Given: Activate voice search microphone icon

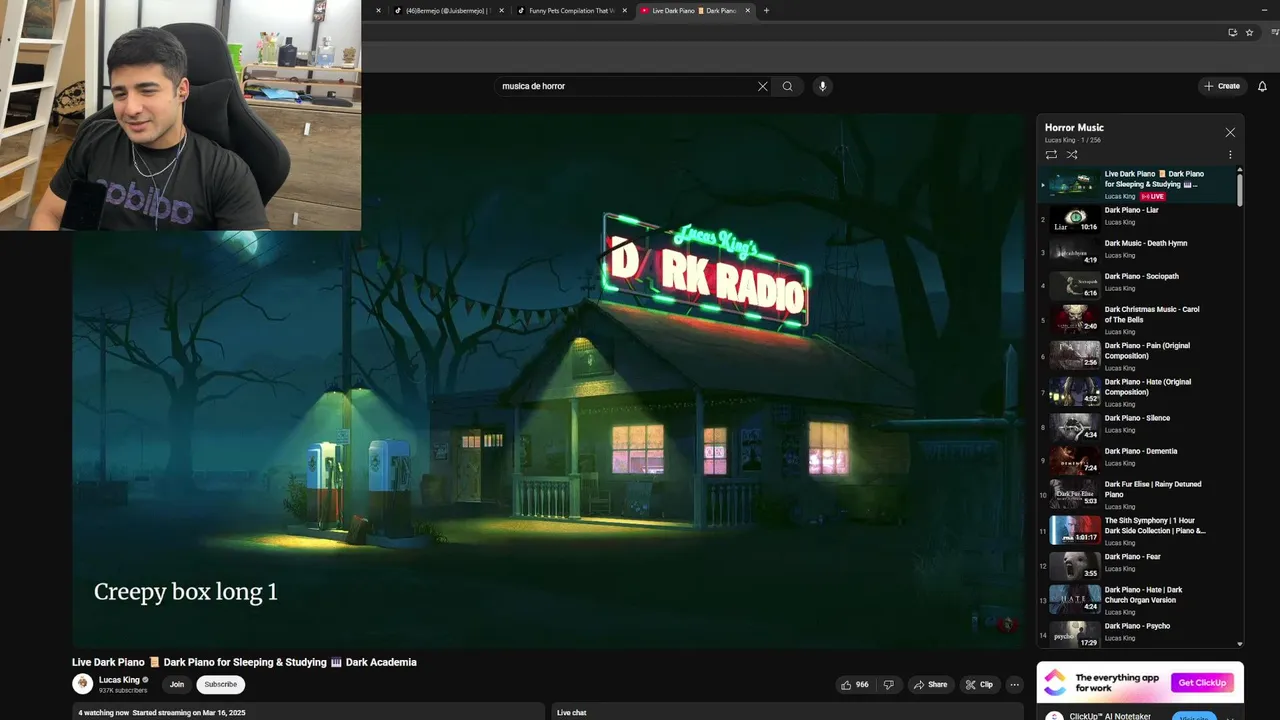Looking at the screenshot, I should tap(823, 86).
